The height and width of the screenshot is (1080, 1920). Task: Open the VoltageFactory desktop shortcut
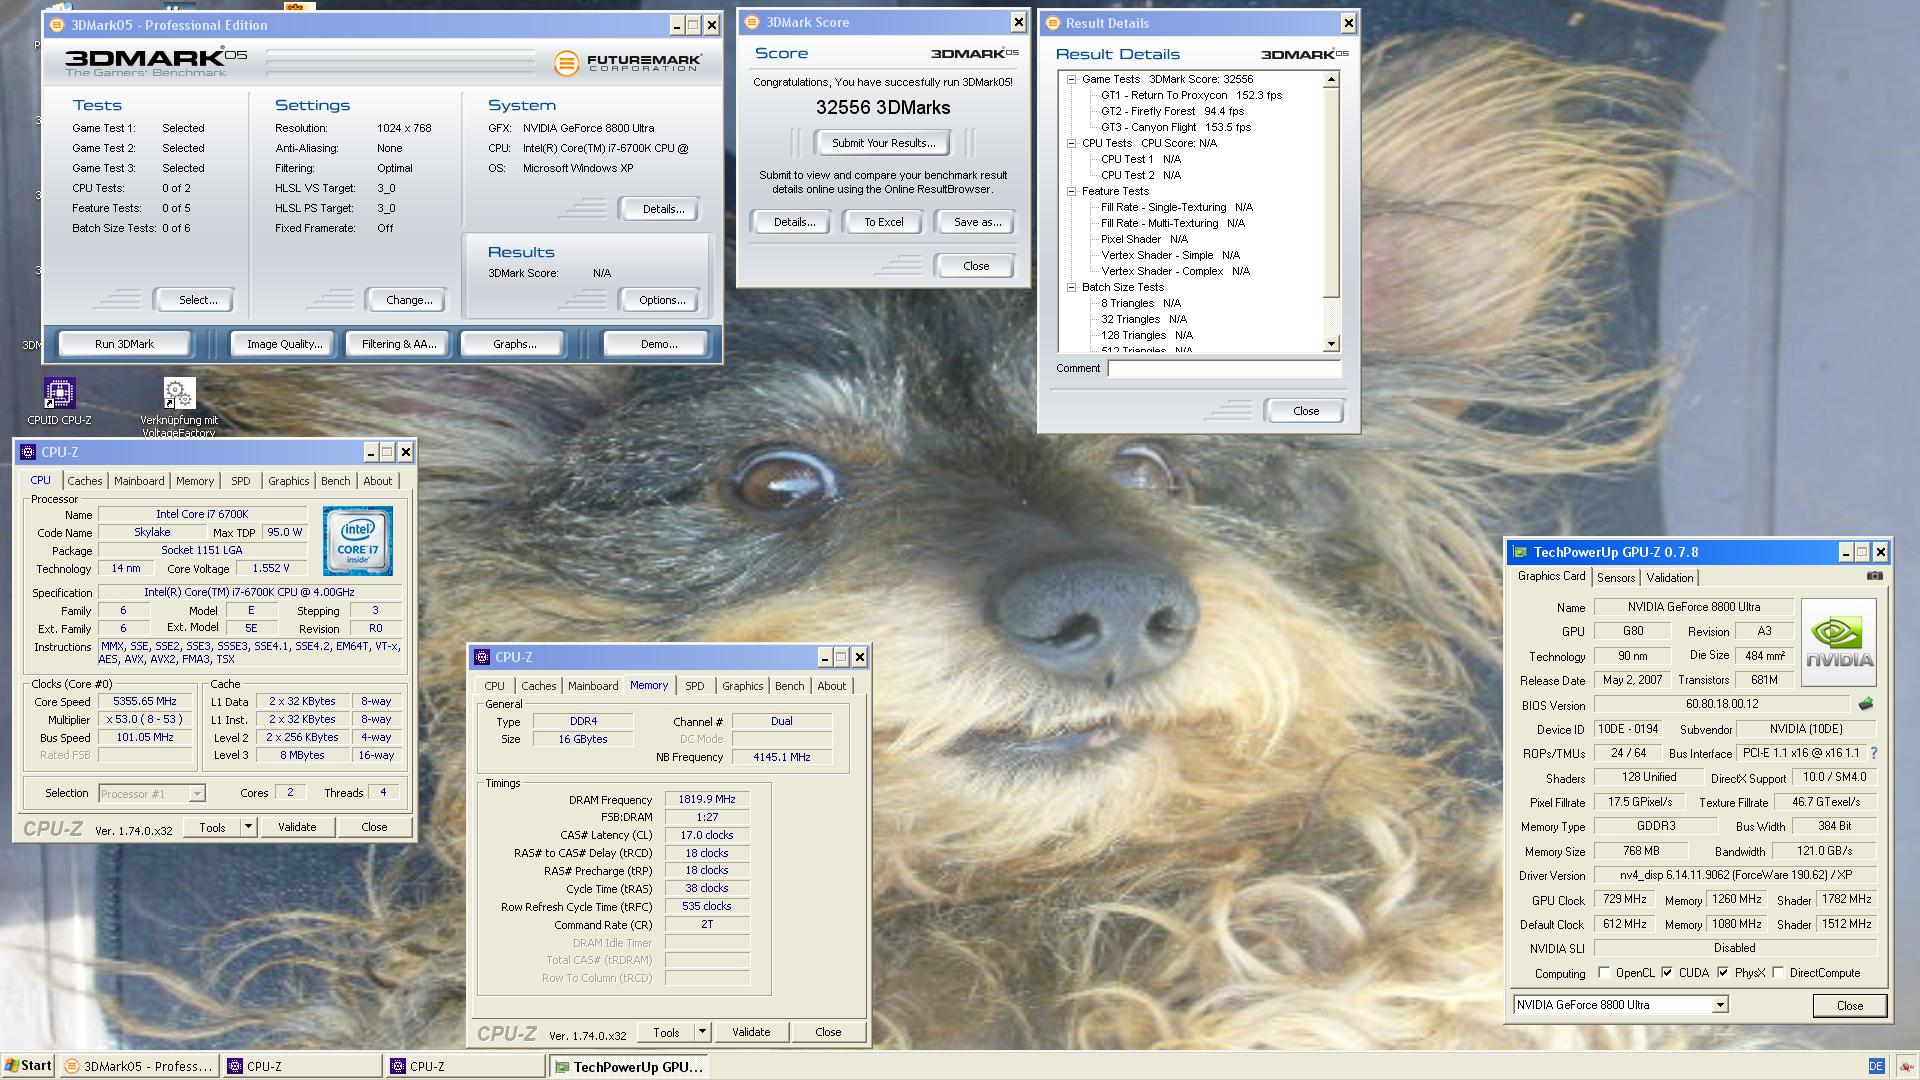[x=178, y=407]
